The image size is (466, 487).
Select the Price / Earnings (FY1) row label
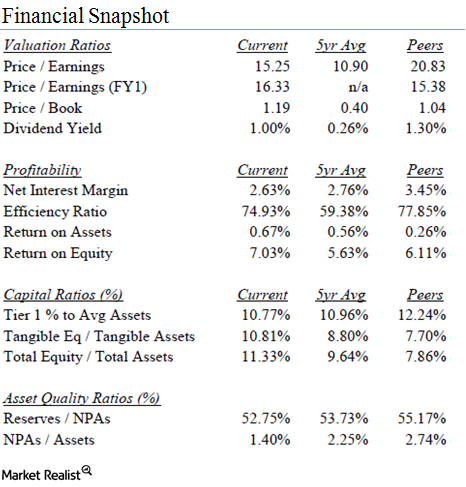75,87
